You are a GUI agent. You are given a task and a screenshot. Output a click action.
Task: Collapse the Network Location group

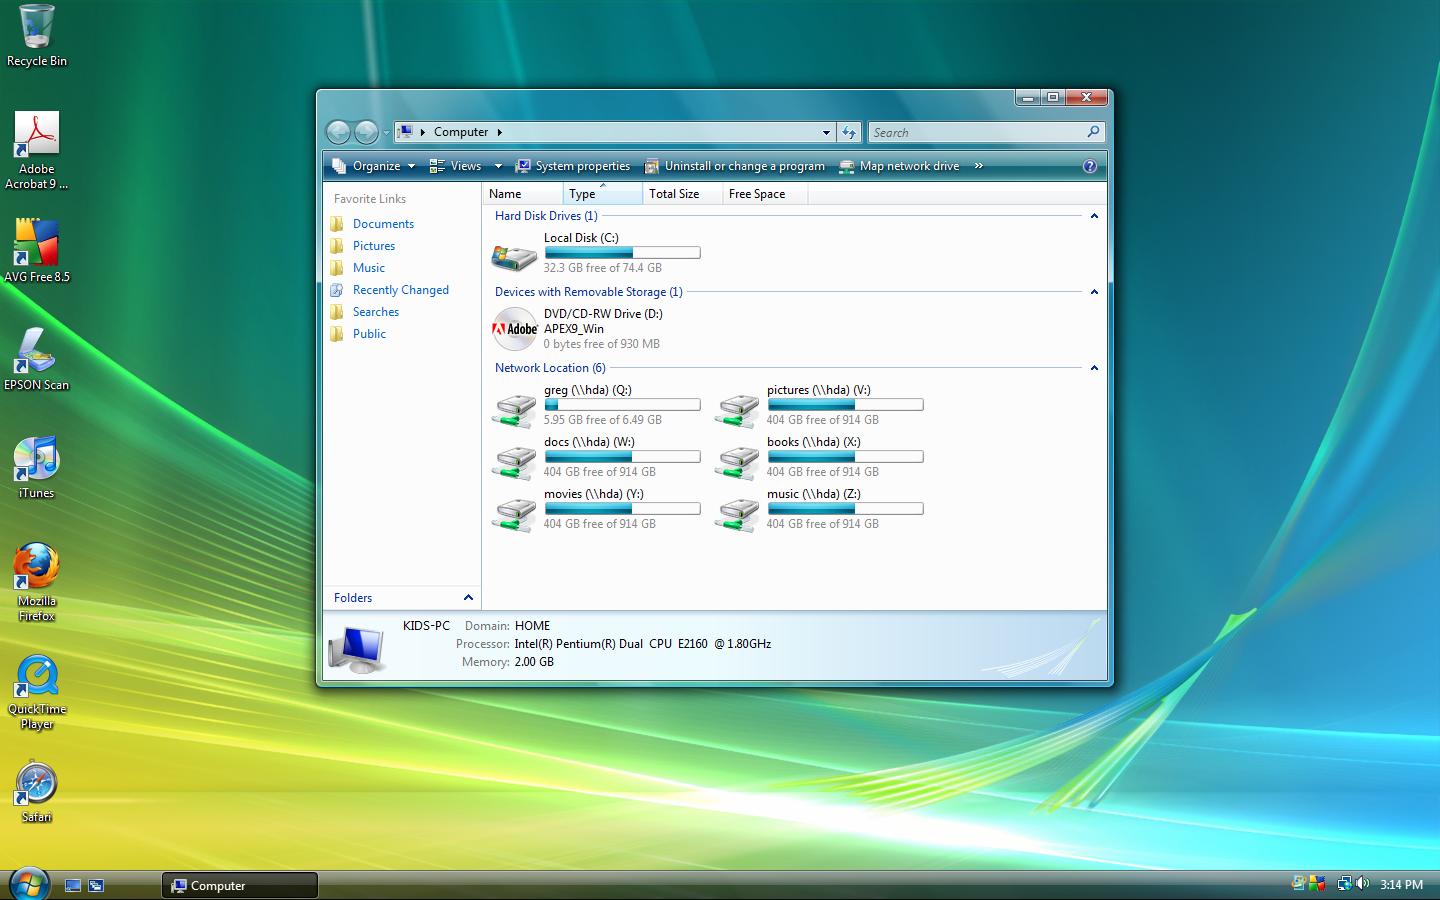(x=1094, y=368)
